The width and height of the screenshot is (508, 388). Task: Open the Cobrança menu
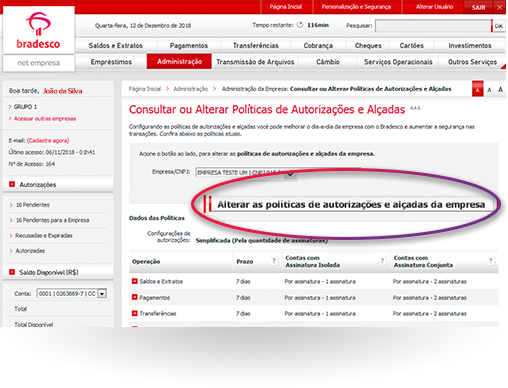(x=318, y=46)
